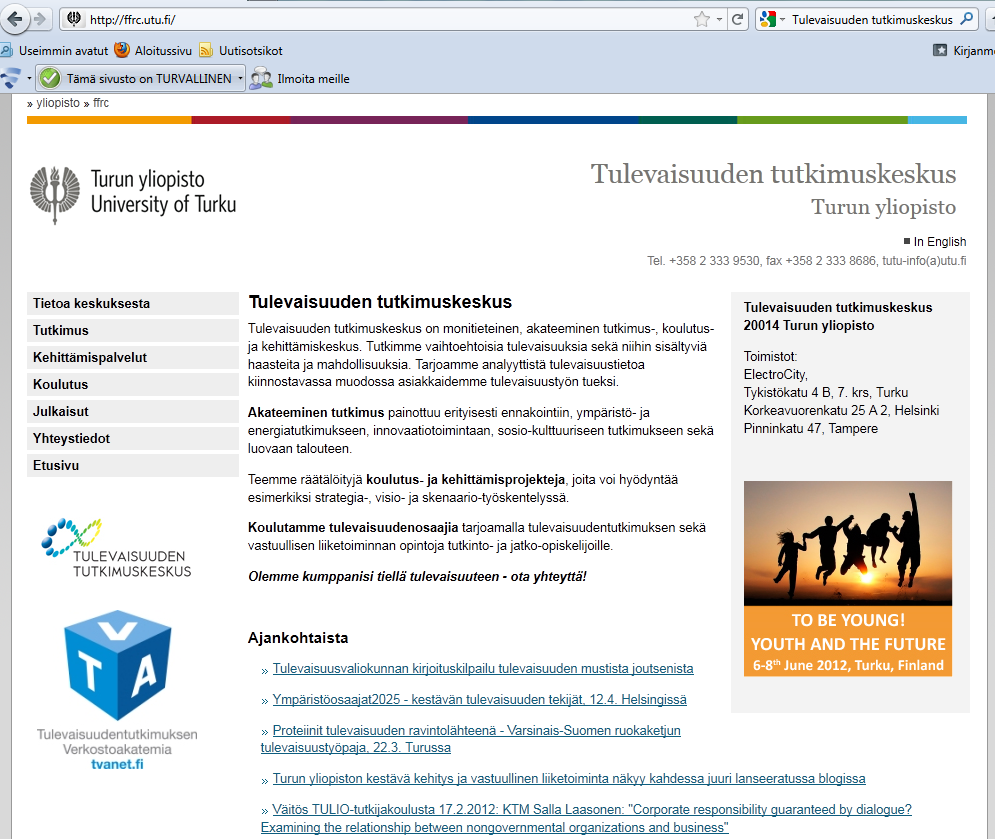The height and width of the screenshot is (839, 995).
Task: Open the Google search engine icon selector
Action: (768, 20)
